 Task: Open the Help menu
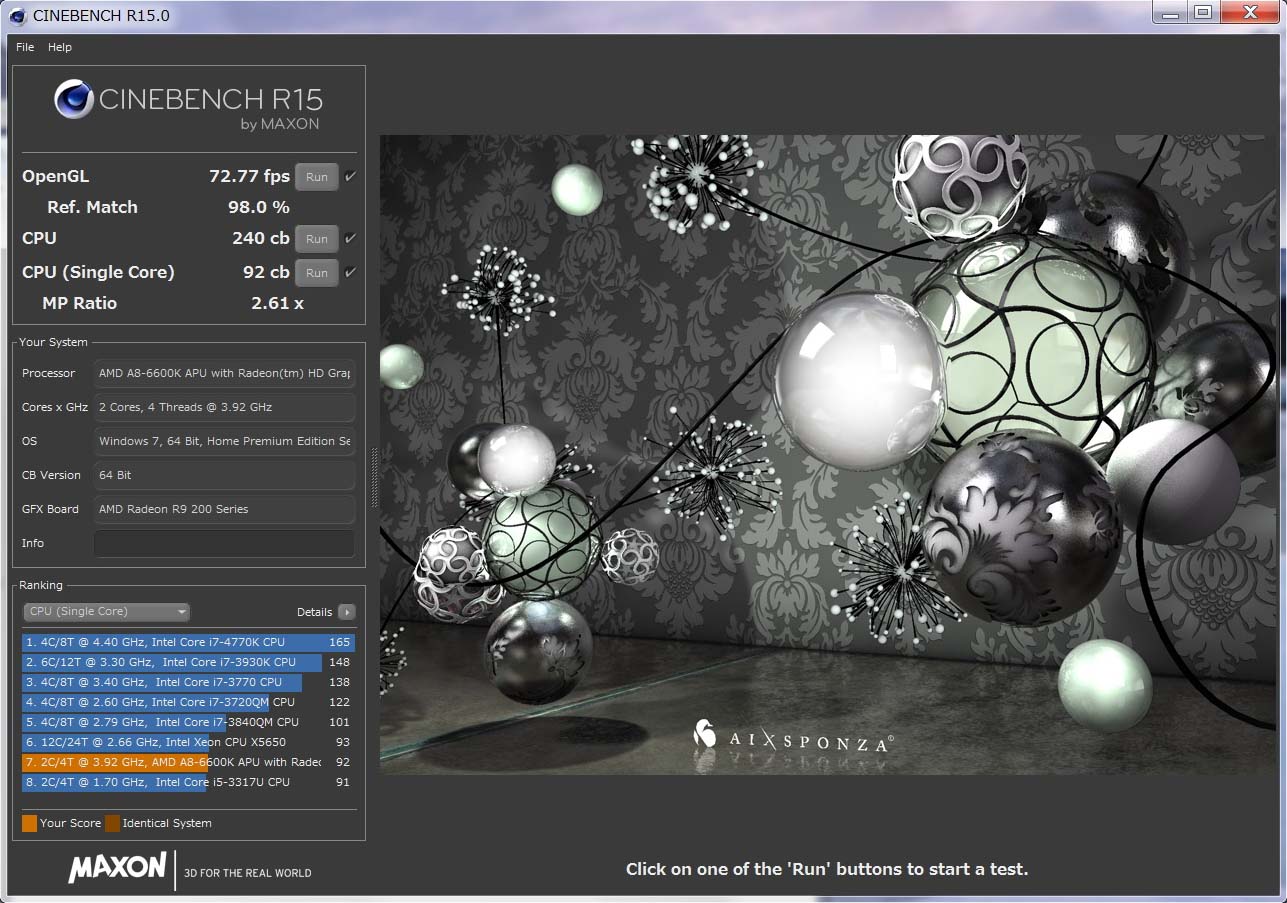click(60, 47)
